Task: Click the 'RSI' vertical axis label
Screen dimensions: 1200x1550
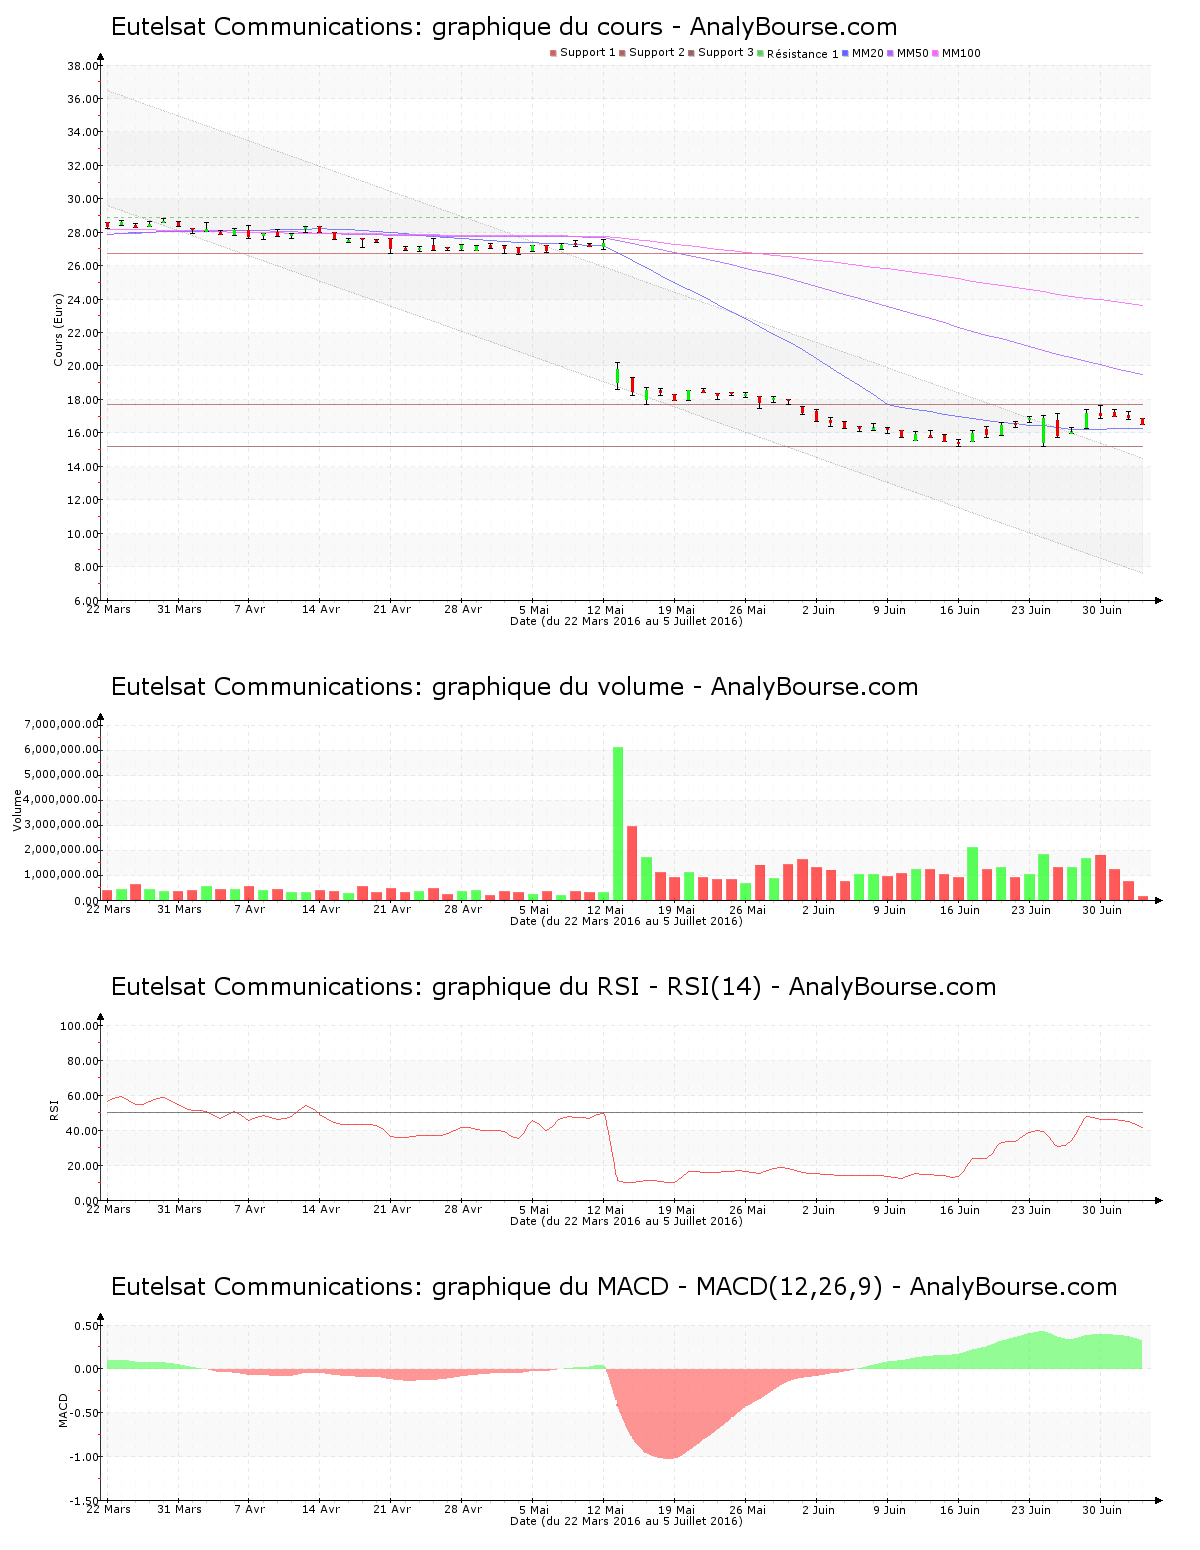Action: [x=55, y=1109]
